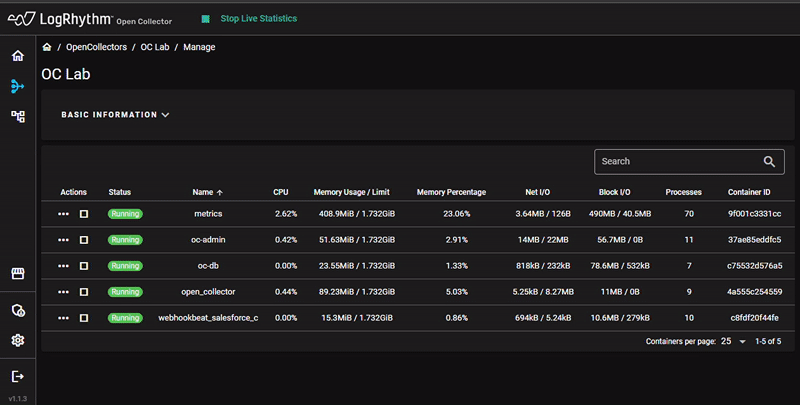Viewport: 800px width, 405px height.
Task: Stop the open_collector container square button
Action: [84, 292]
